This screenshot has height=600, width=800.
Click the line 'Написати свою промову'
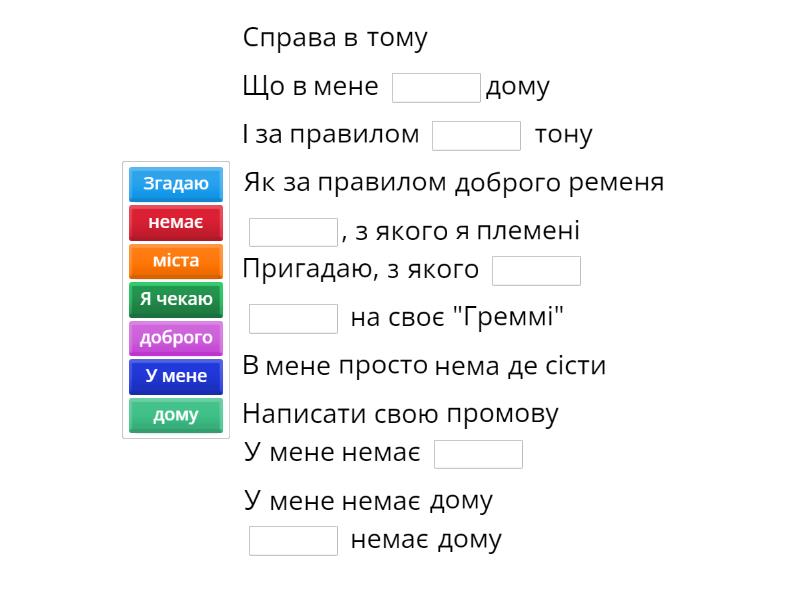pos(400,413)
